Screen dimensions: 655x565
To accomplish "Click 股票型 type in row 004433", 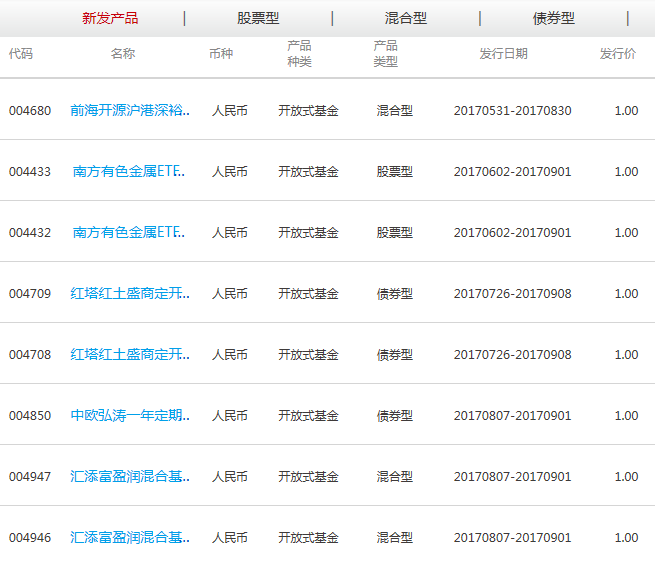I will 395,172.
